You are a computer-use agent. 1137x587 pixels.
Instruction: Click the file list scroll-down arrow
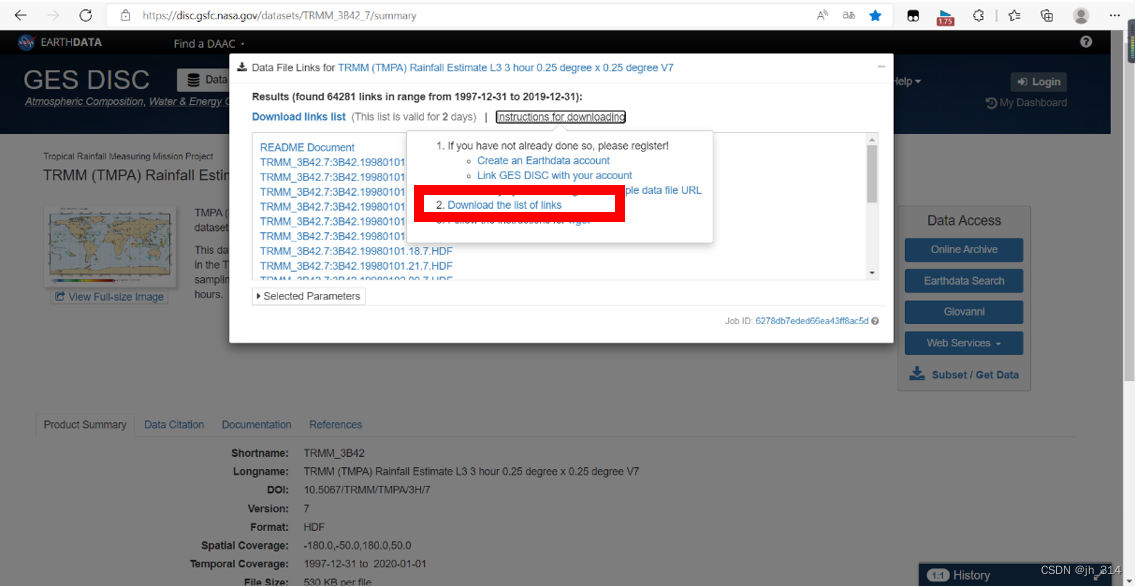point(872,273)
